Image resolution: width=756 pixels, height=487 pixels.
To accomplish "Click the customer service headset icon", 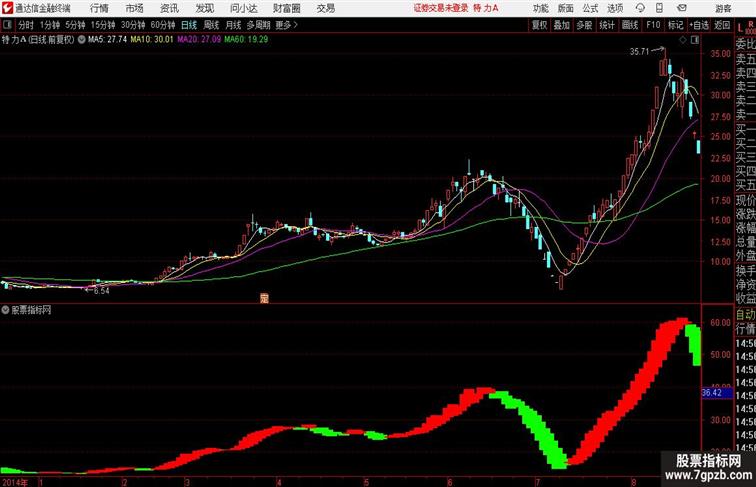I will (640, 8).
